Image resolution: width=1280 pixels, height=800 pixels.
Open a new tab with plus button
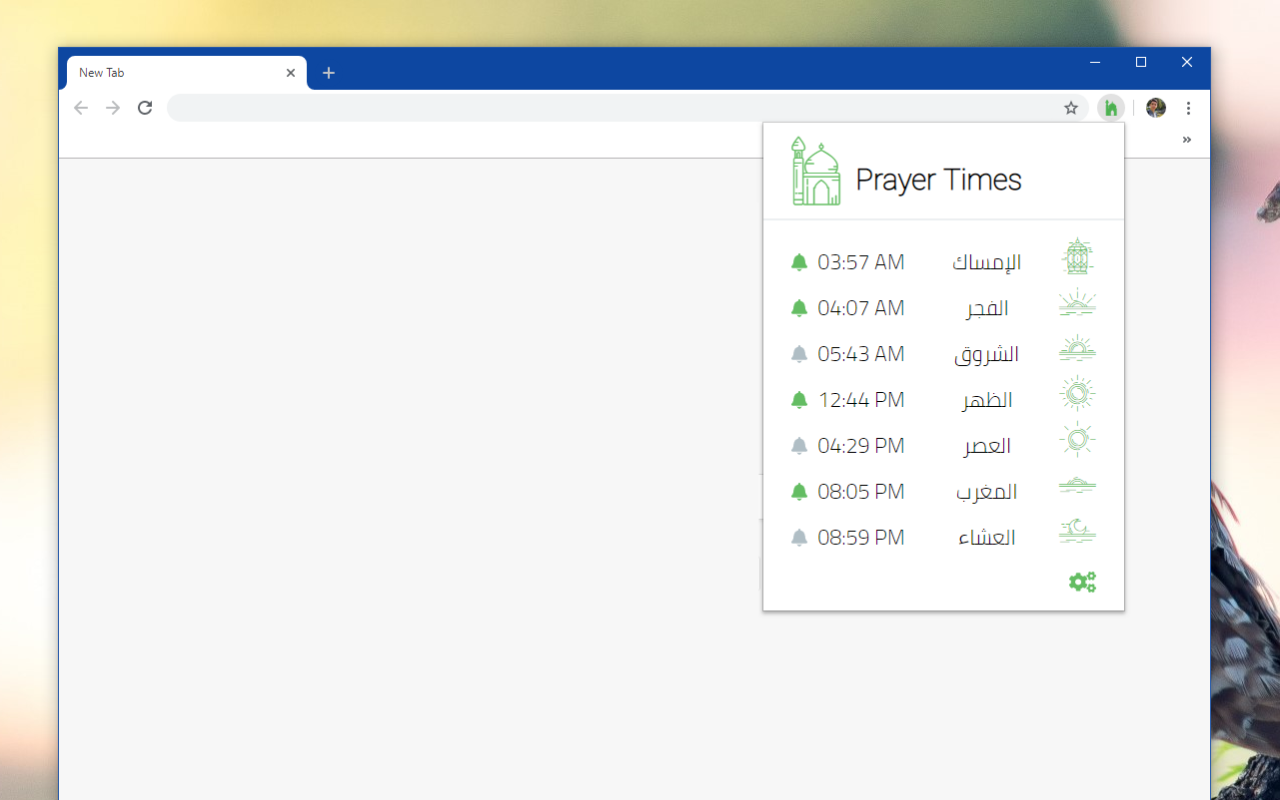coord(328,73)
